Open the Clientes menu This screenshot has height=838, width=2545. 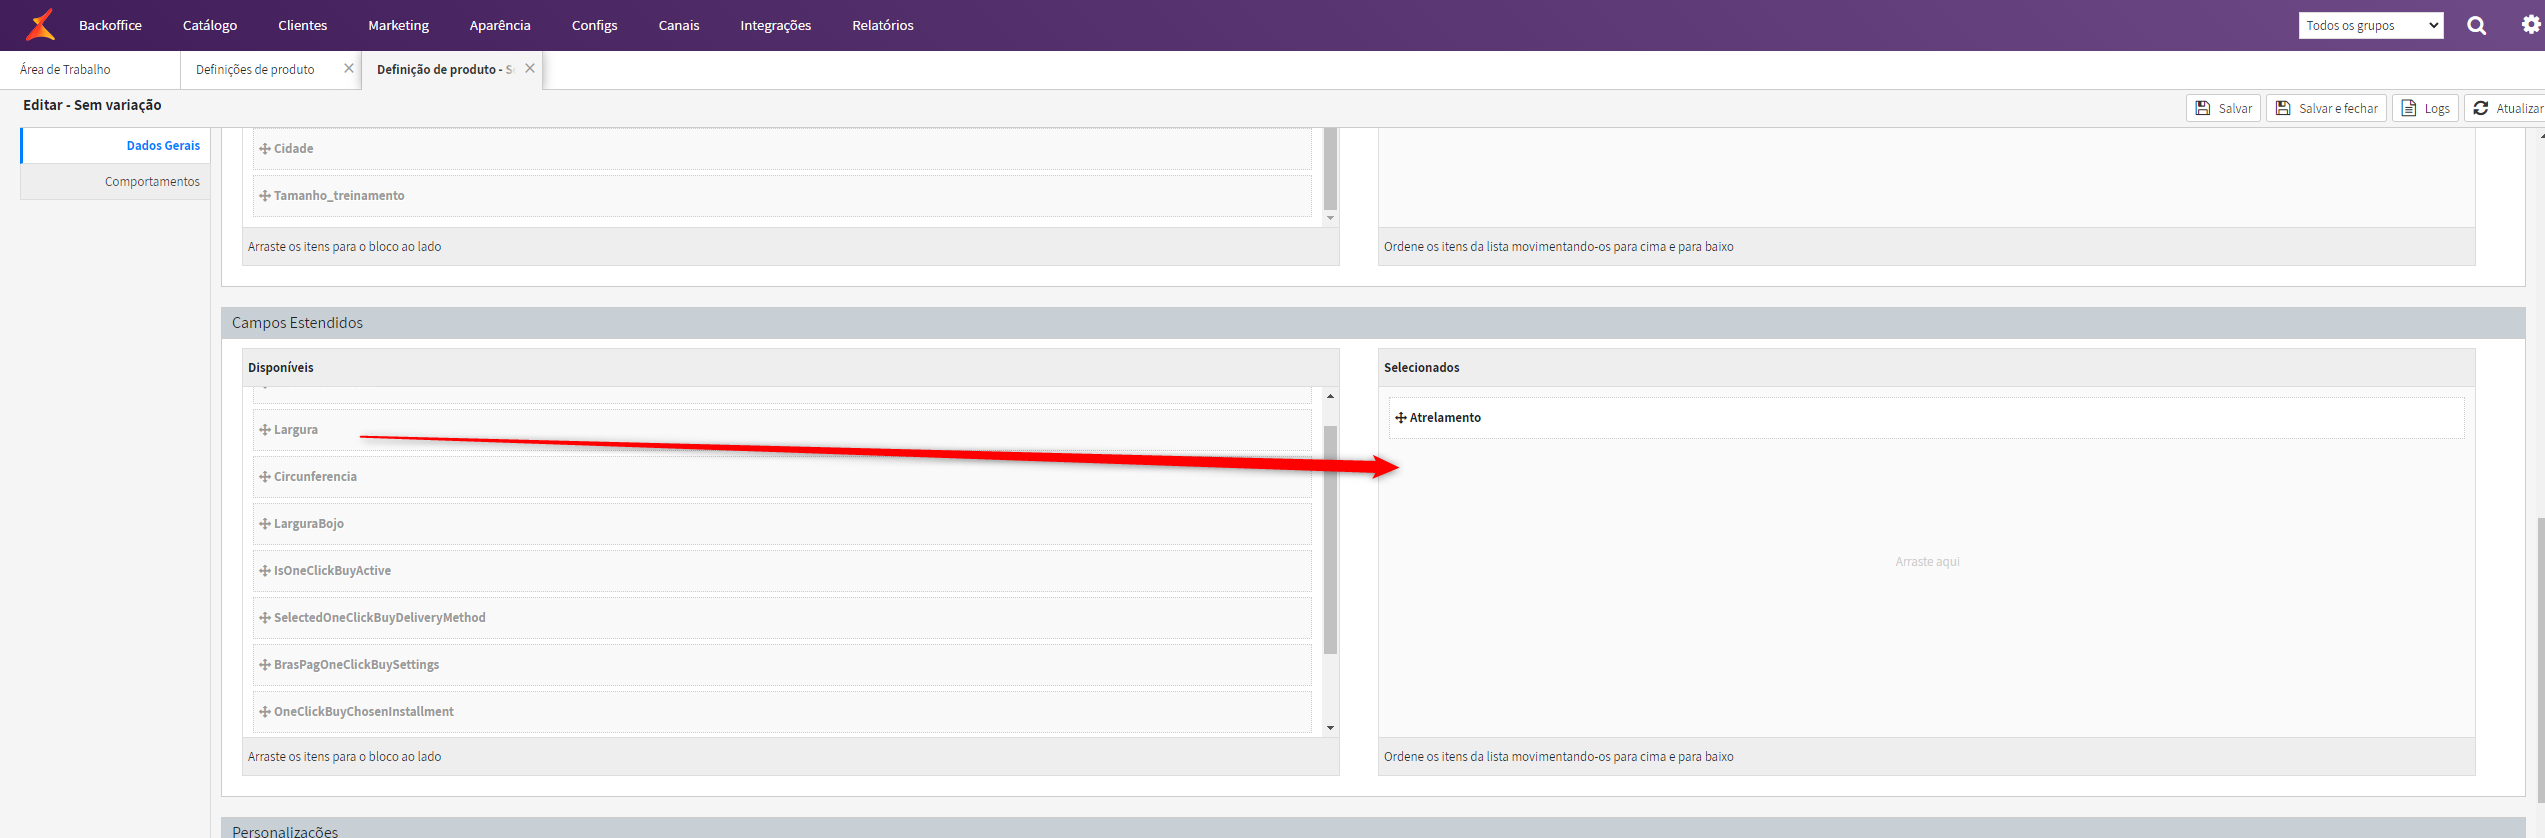[x=302, y=25]
